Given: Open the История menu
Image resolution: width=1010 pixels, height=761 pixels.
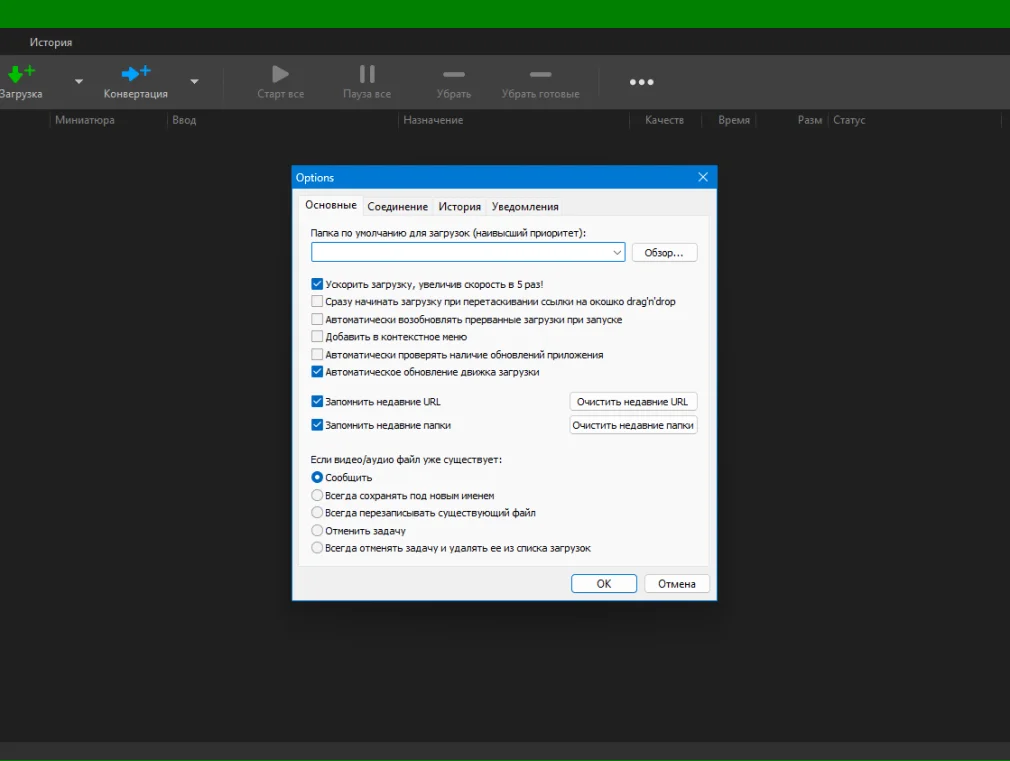Looking at the screenshot, I should (51, 43).
